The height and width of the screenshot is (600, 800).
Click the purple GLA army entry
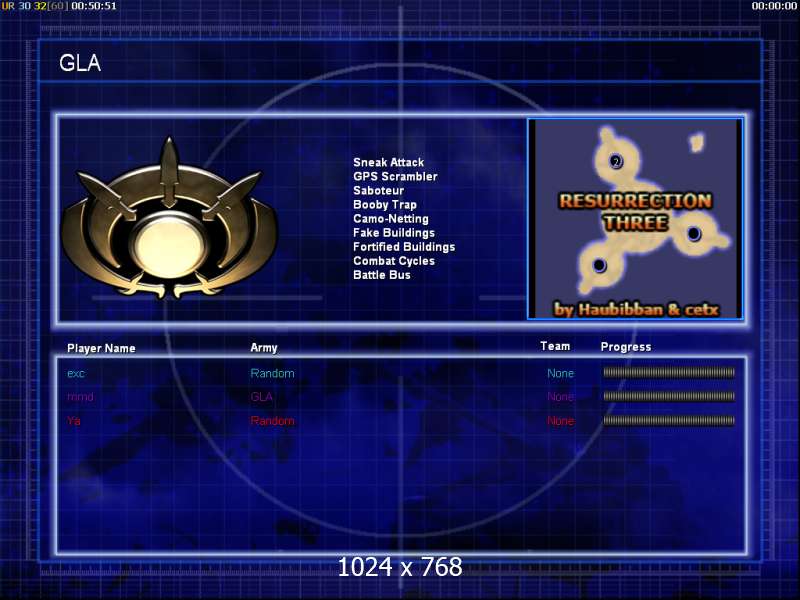(x=261, y=397)
